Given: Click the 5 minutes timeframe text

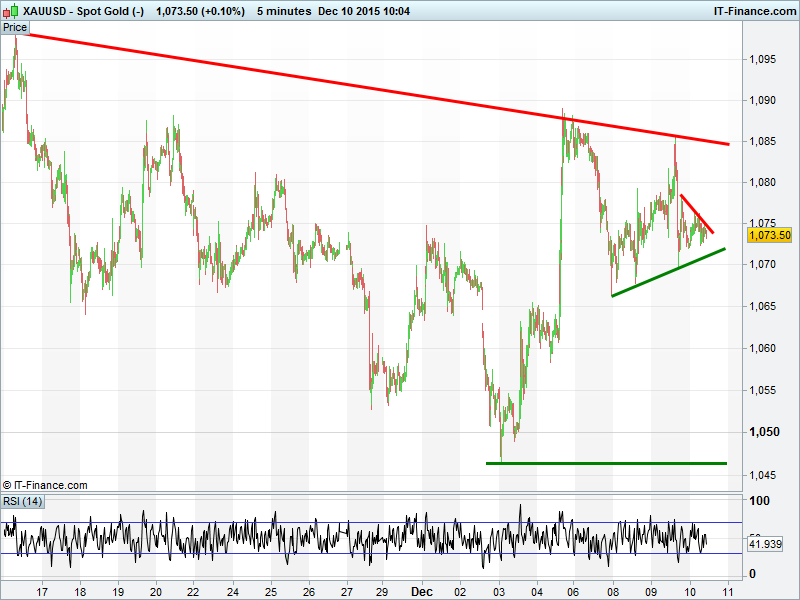Looking at the screenshot, I should pos(284,11).
